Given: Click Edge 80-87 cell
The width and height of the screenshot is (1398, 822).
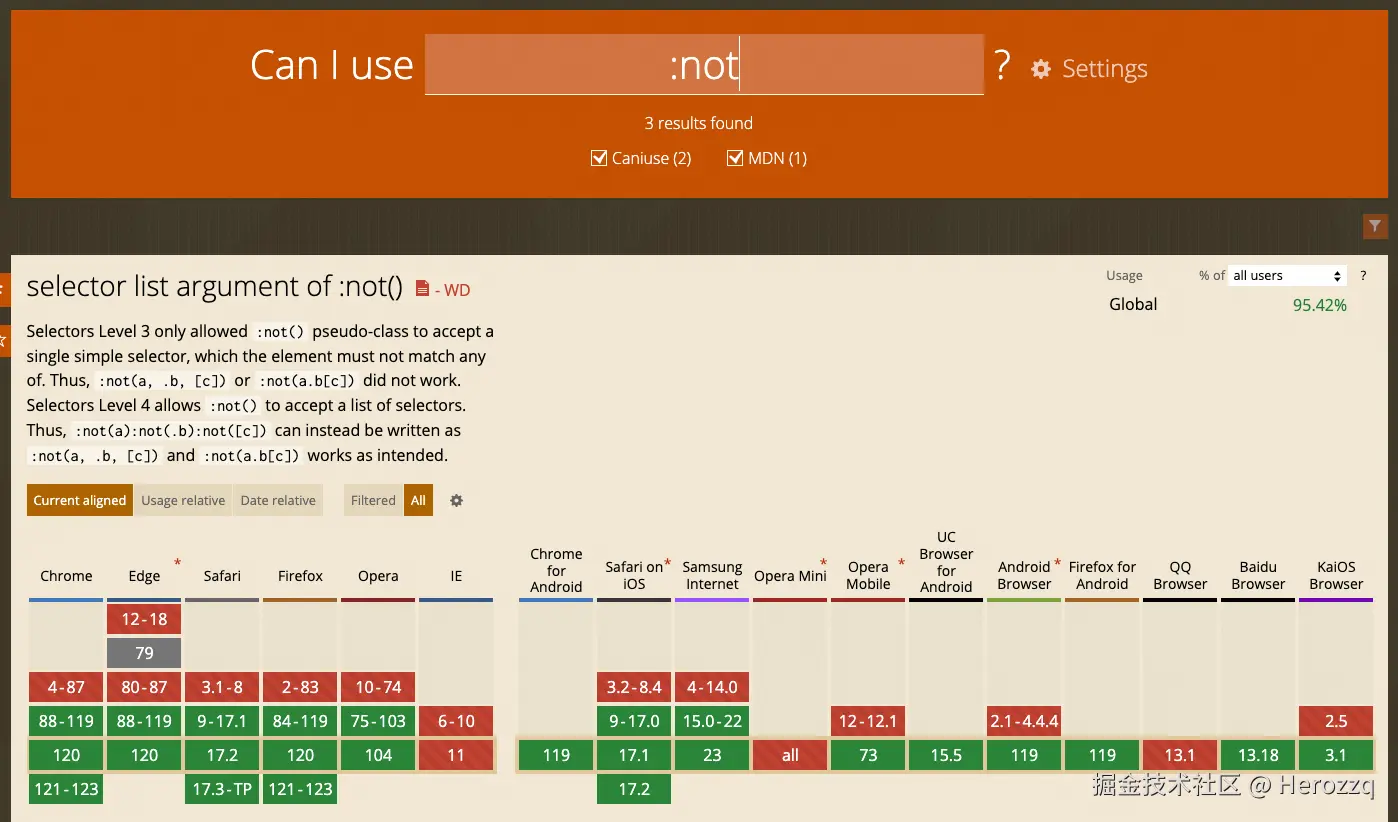Looking at the screenshot, I should click(x=144, y=687).
